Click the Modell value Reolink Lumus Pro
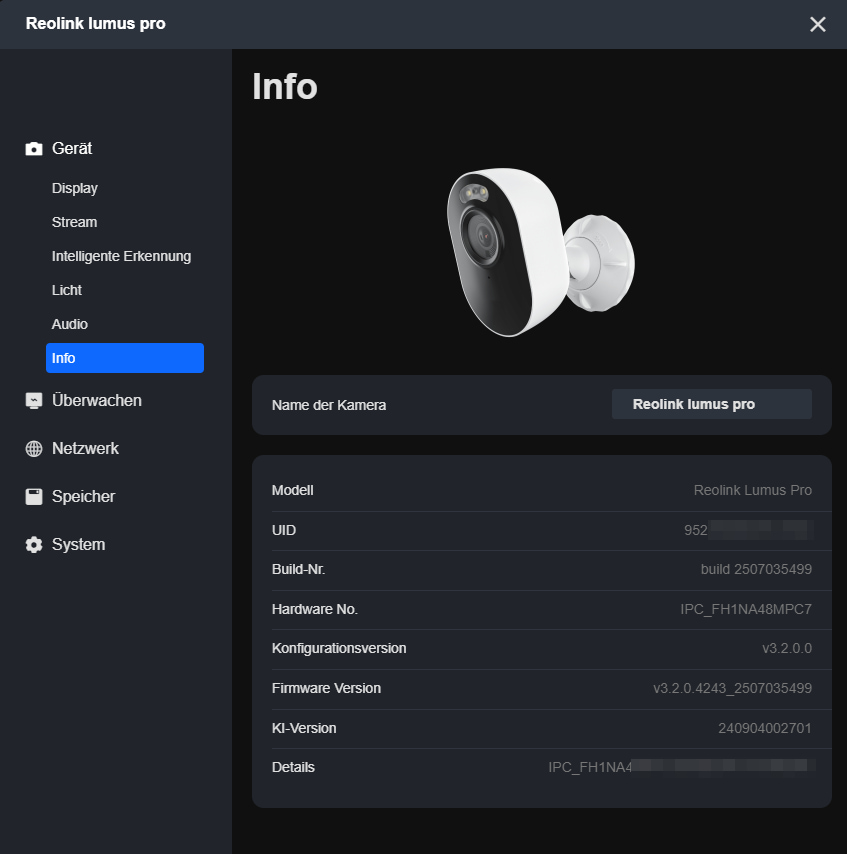 point(752,490)
